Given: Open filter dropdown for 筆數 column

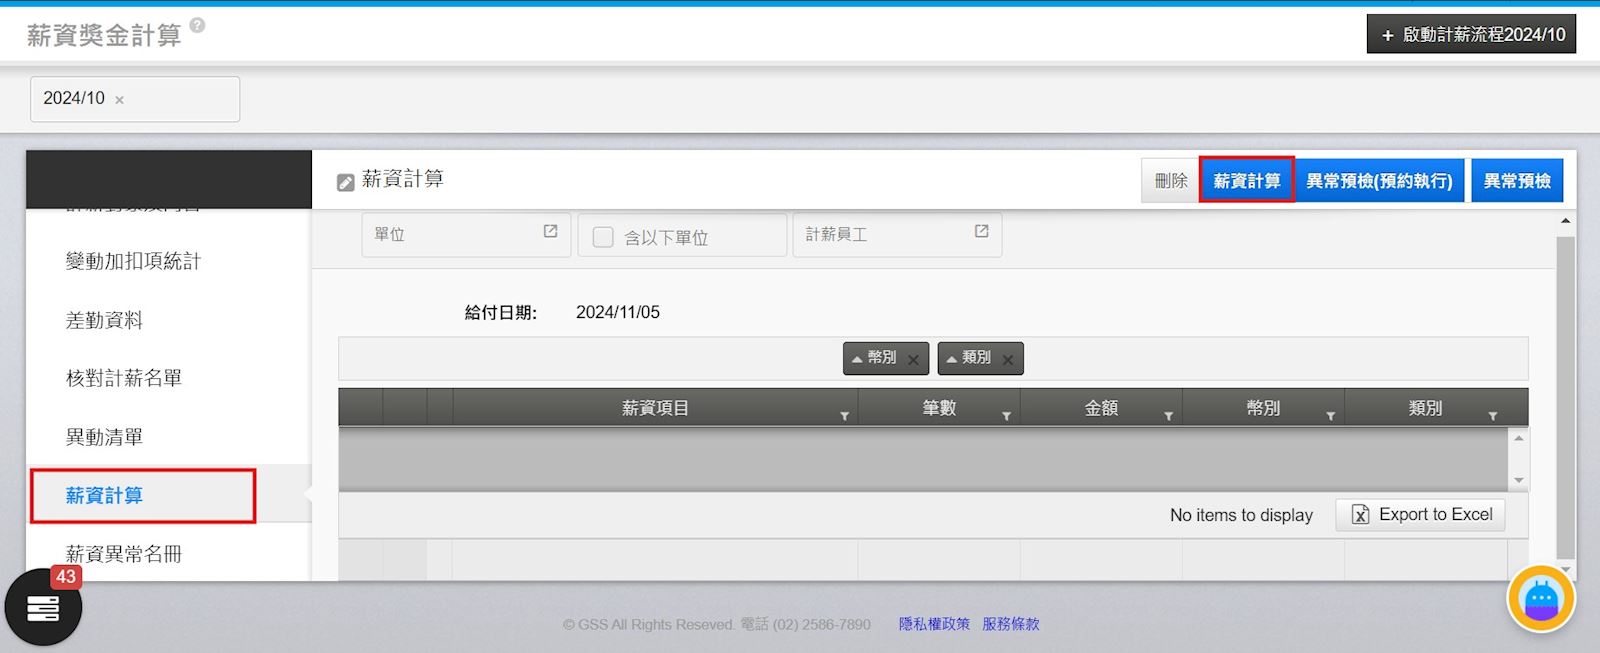Looking at the screenshot, I should 1006,416.
